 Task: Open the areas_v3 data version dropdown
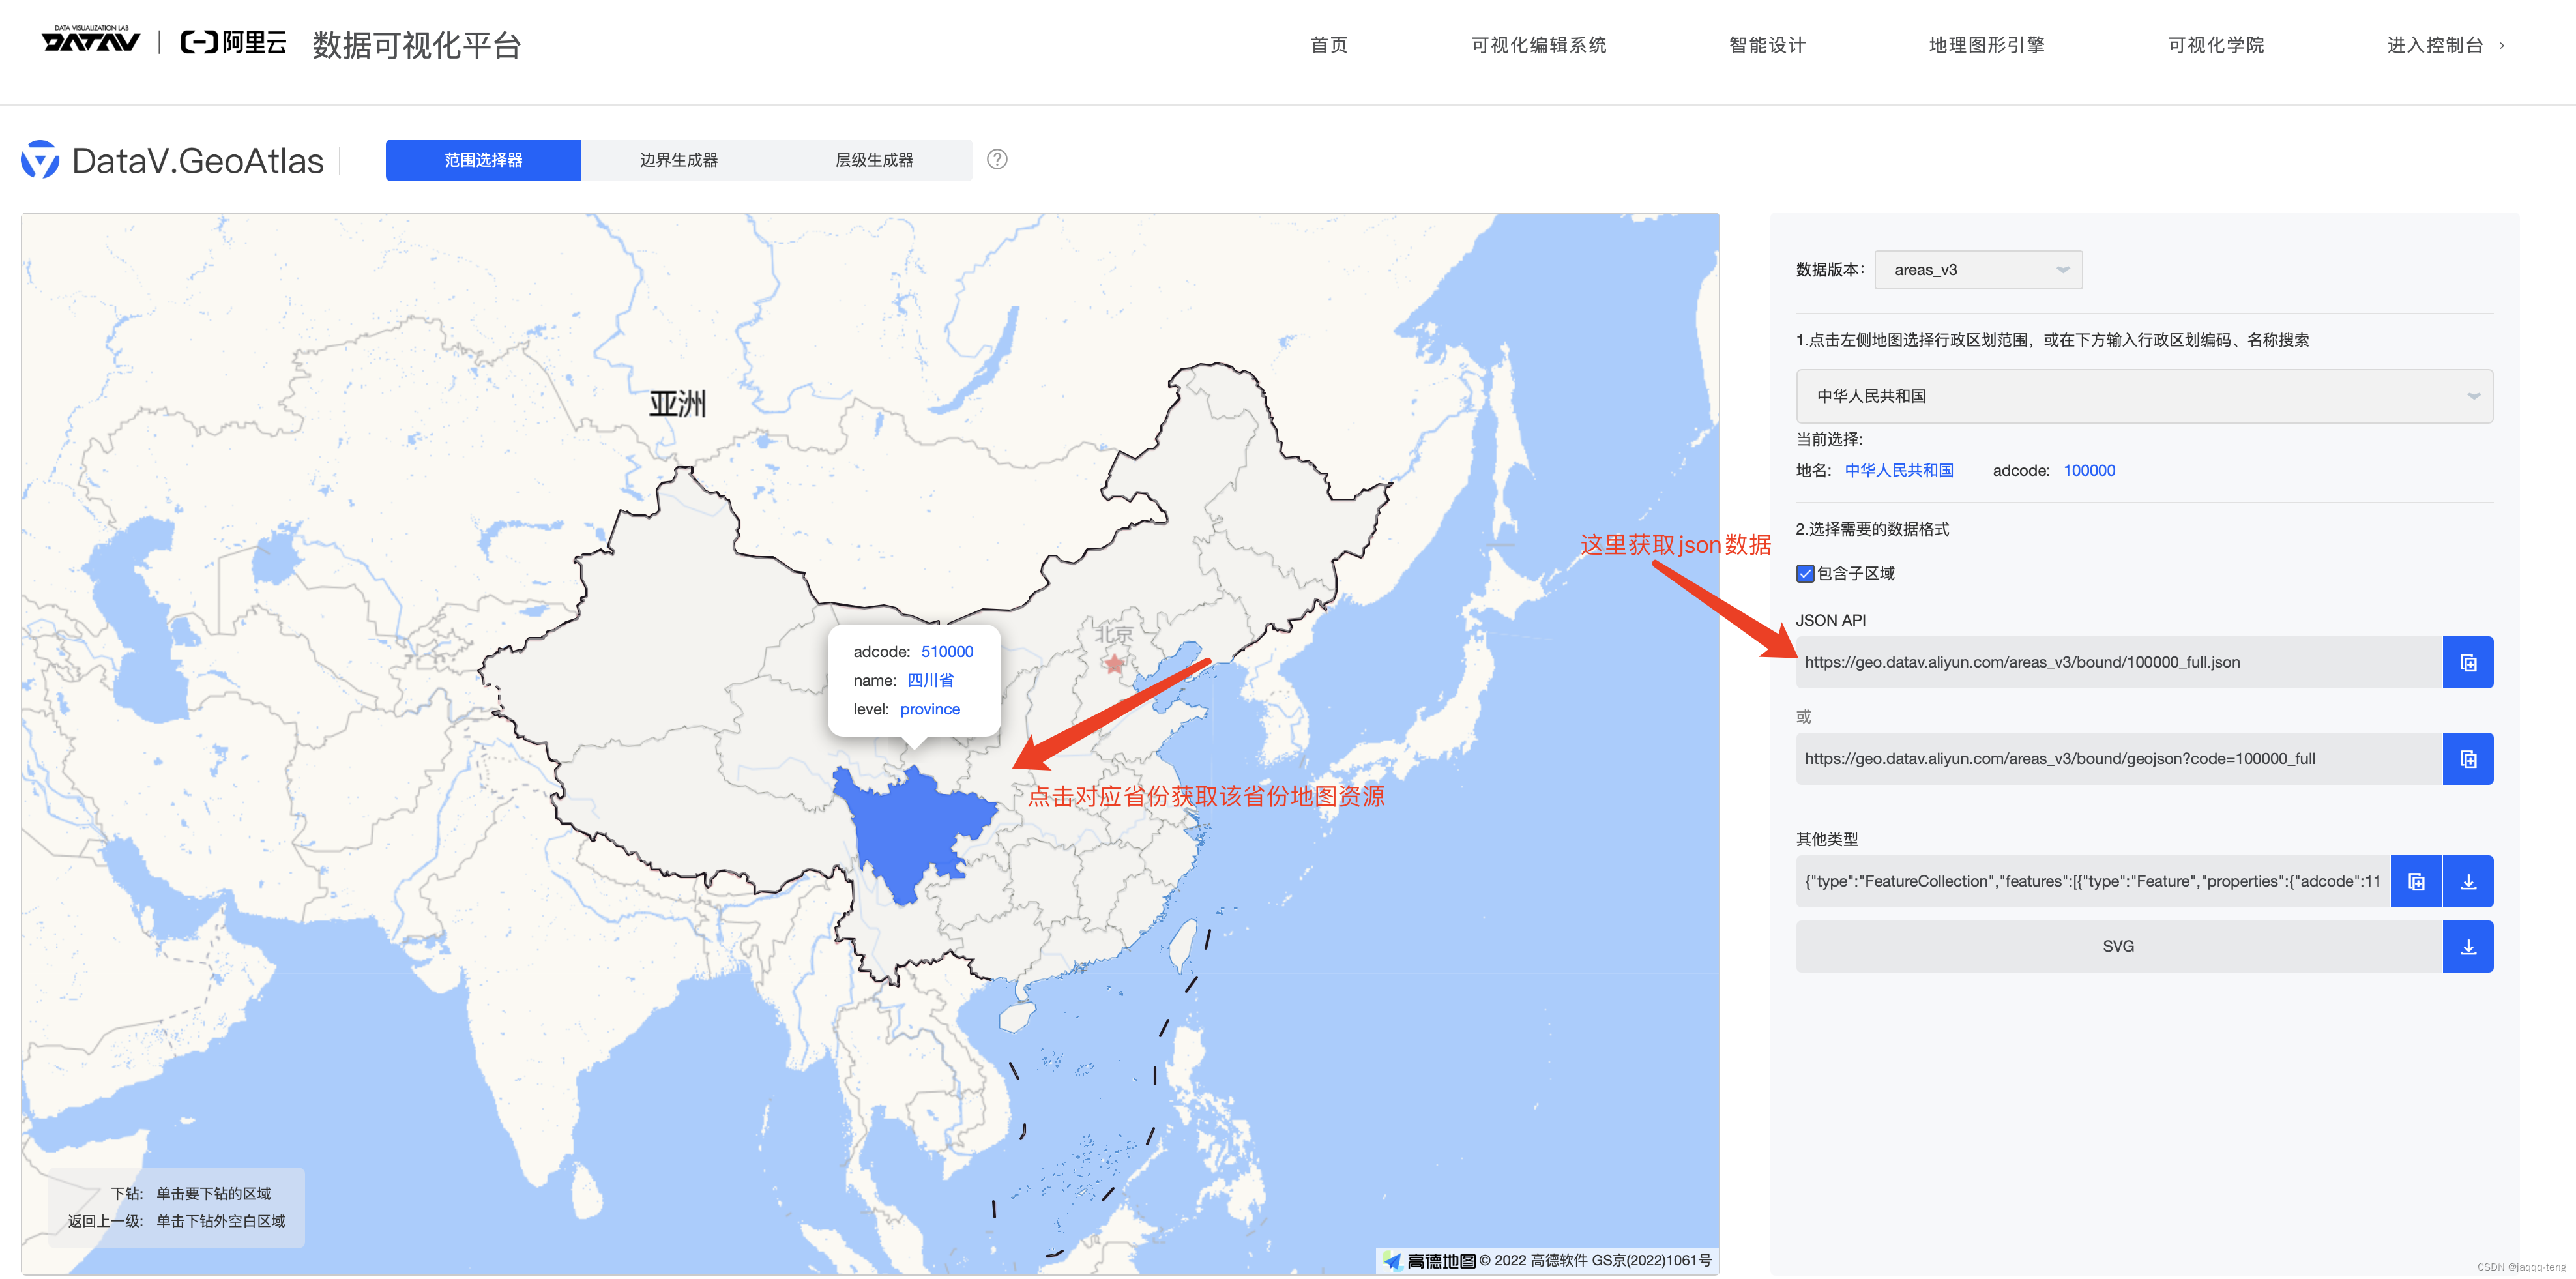coord(1977,270)
